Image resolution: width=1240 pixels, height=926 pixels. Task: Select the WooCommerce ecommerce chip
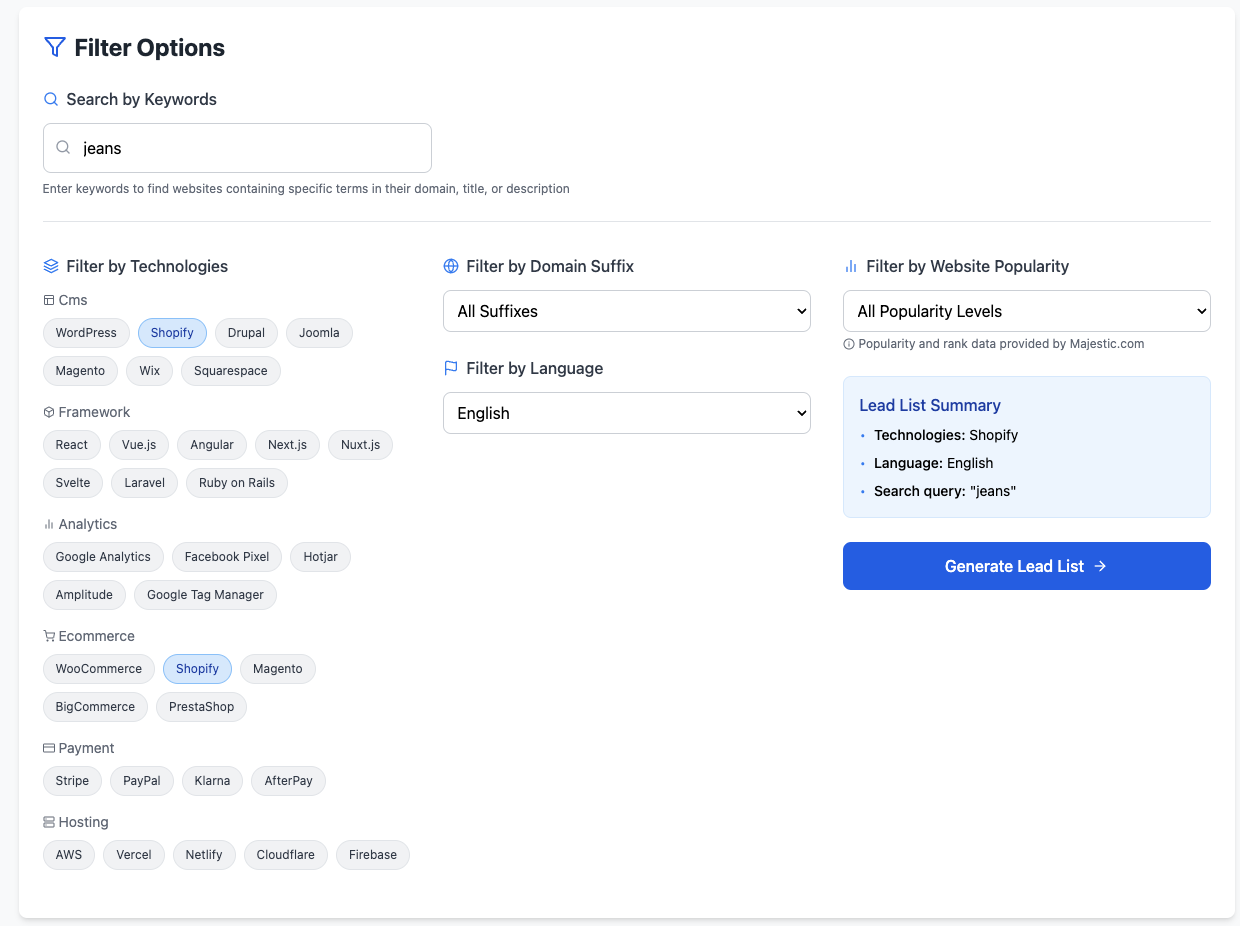tap(99, 669)
